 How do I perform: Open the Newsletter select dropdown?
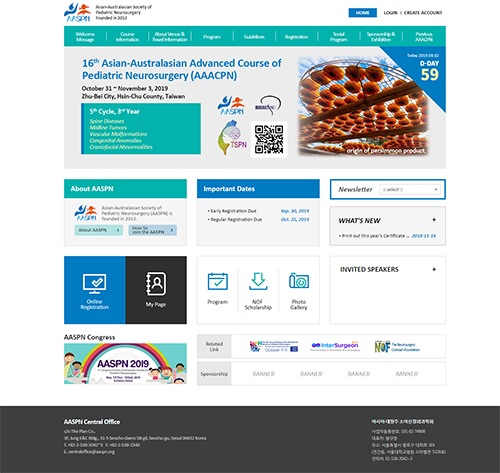(410, 189)
